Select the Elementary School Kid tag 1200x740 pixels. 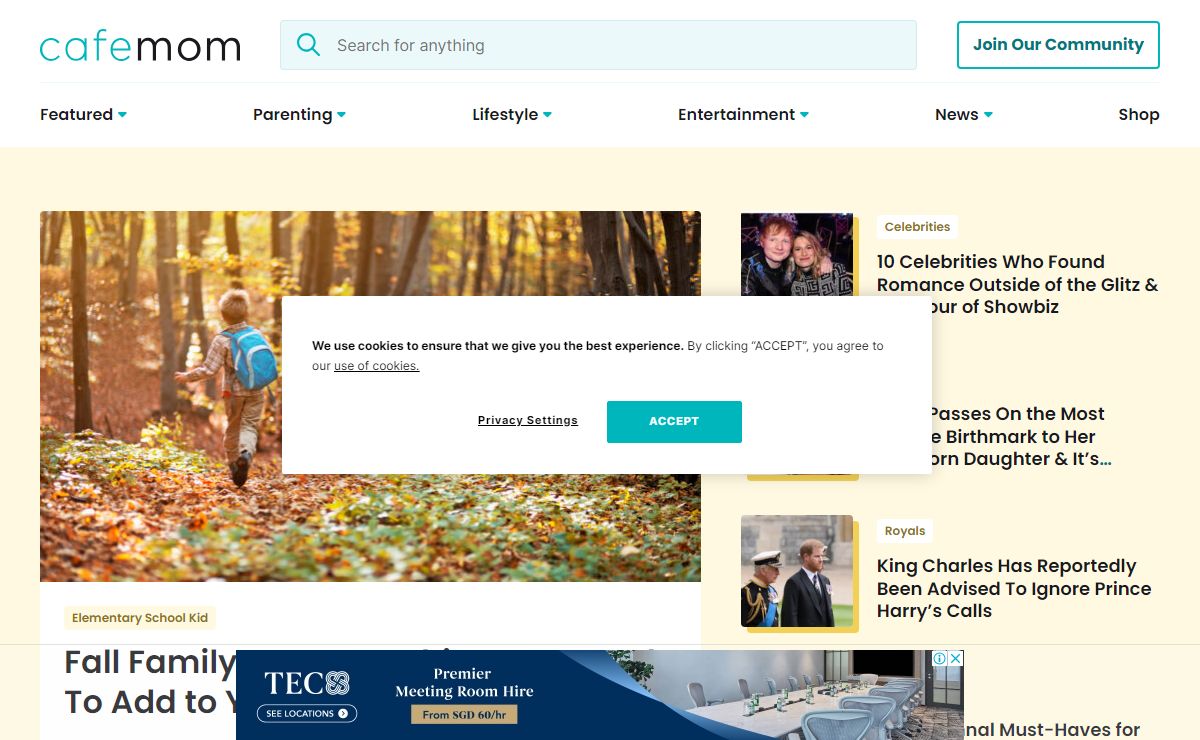tap(140, 618)
